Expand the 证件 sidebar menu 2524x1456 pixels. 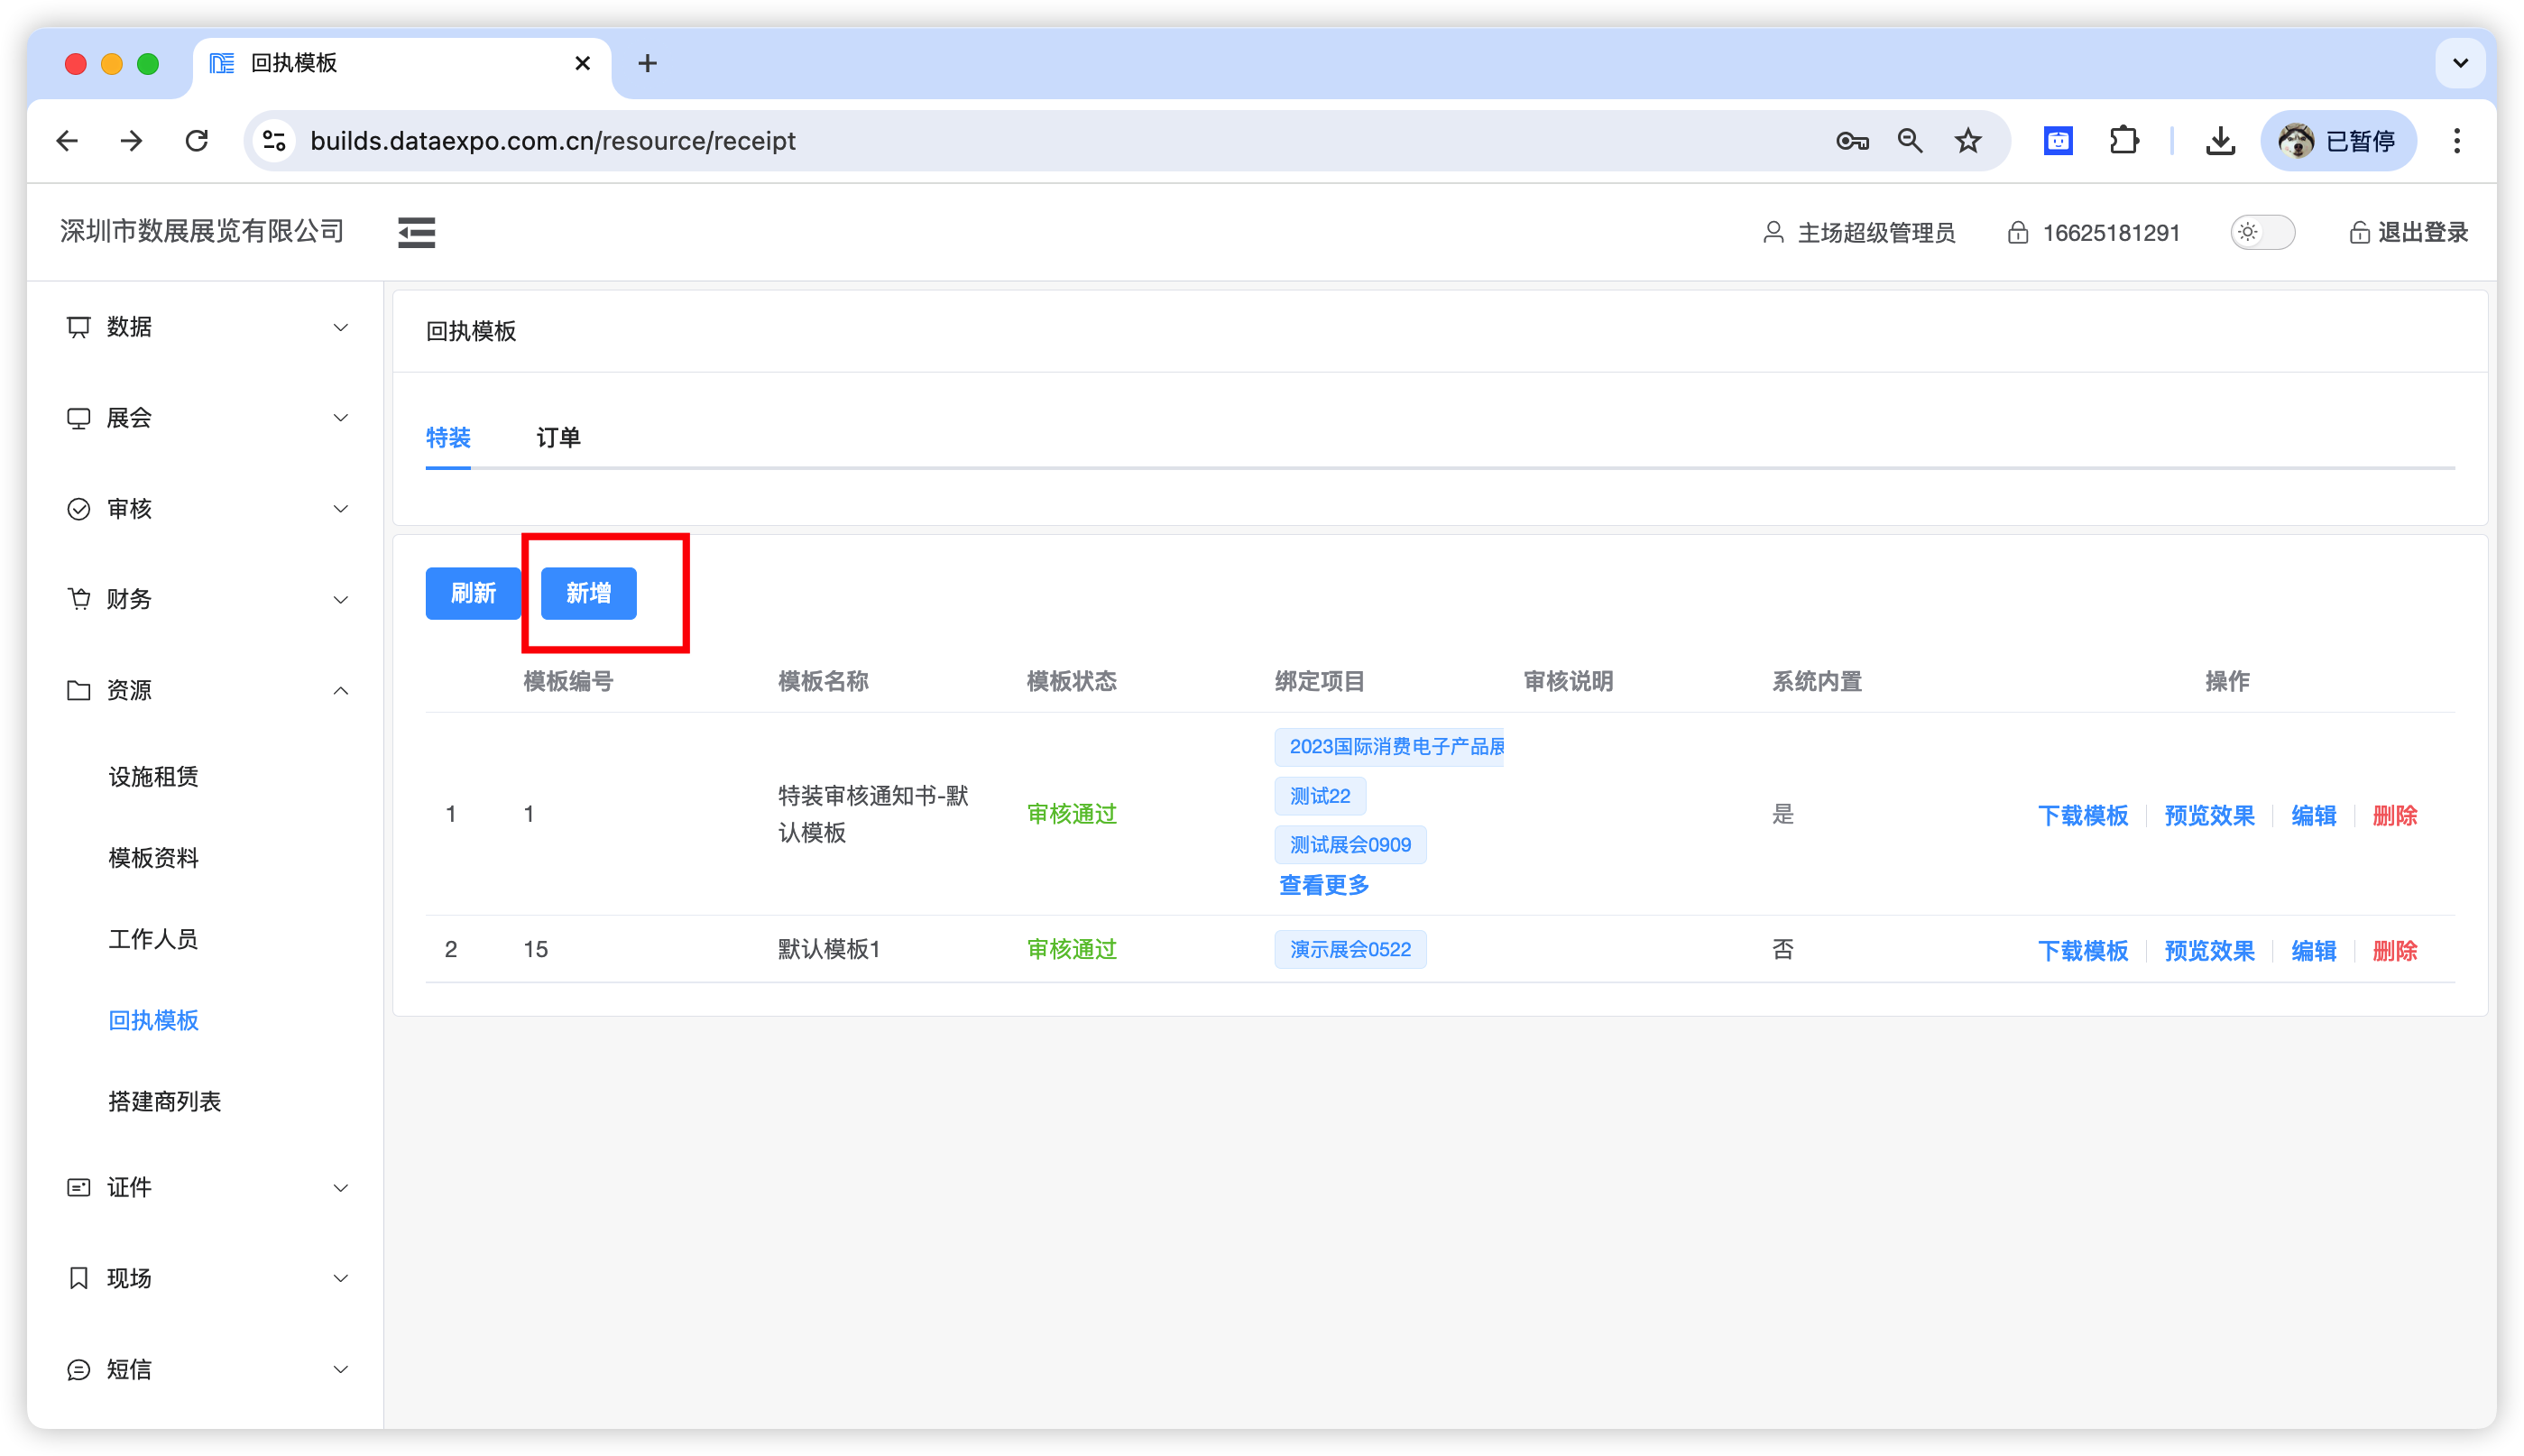click(207, 1187)
